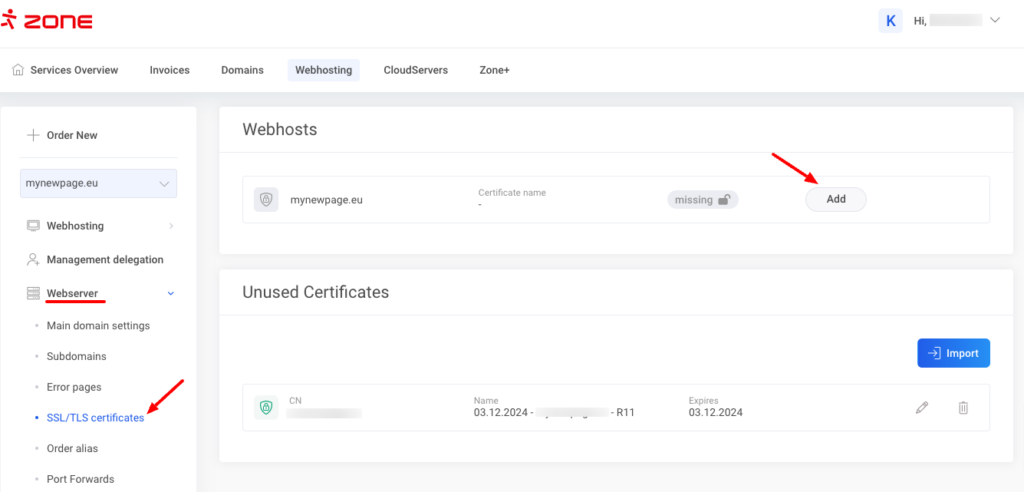Open the mynewpage.eu domain selector dropdown
Image resolution: width=1024 pixels, height=492 pixels.
click(98, 184)
